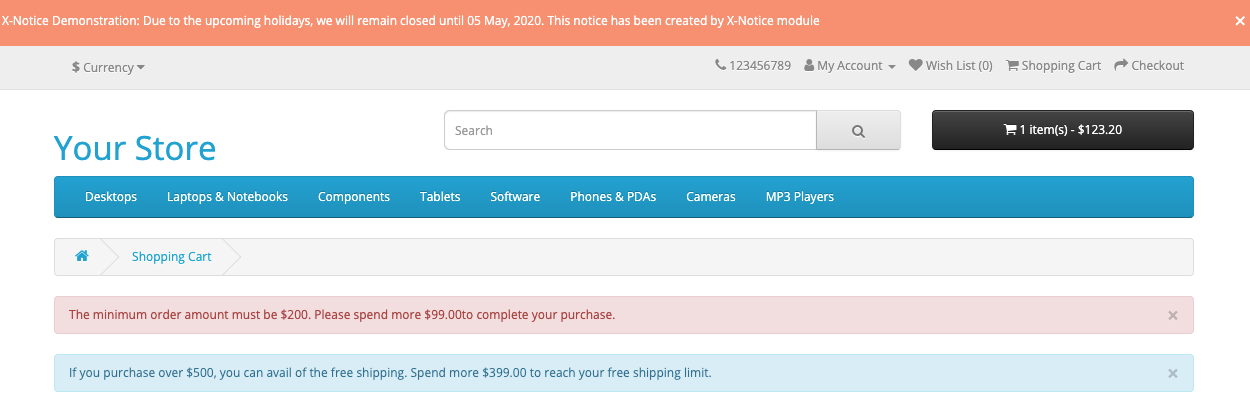The image size is (1250, 416).
Task: Open the Tablets category
Action: click(x=440, y=197)
